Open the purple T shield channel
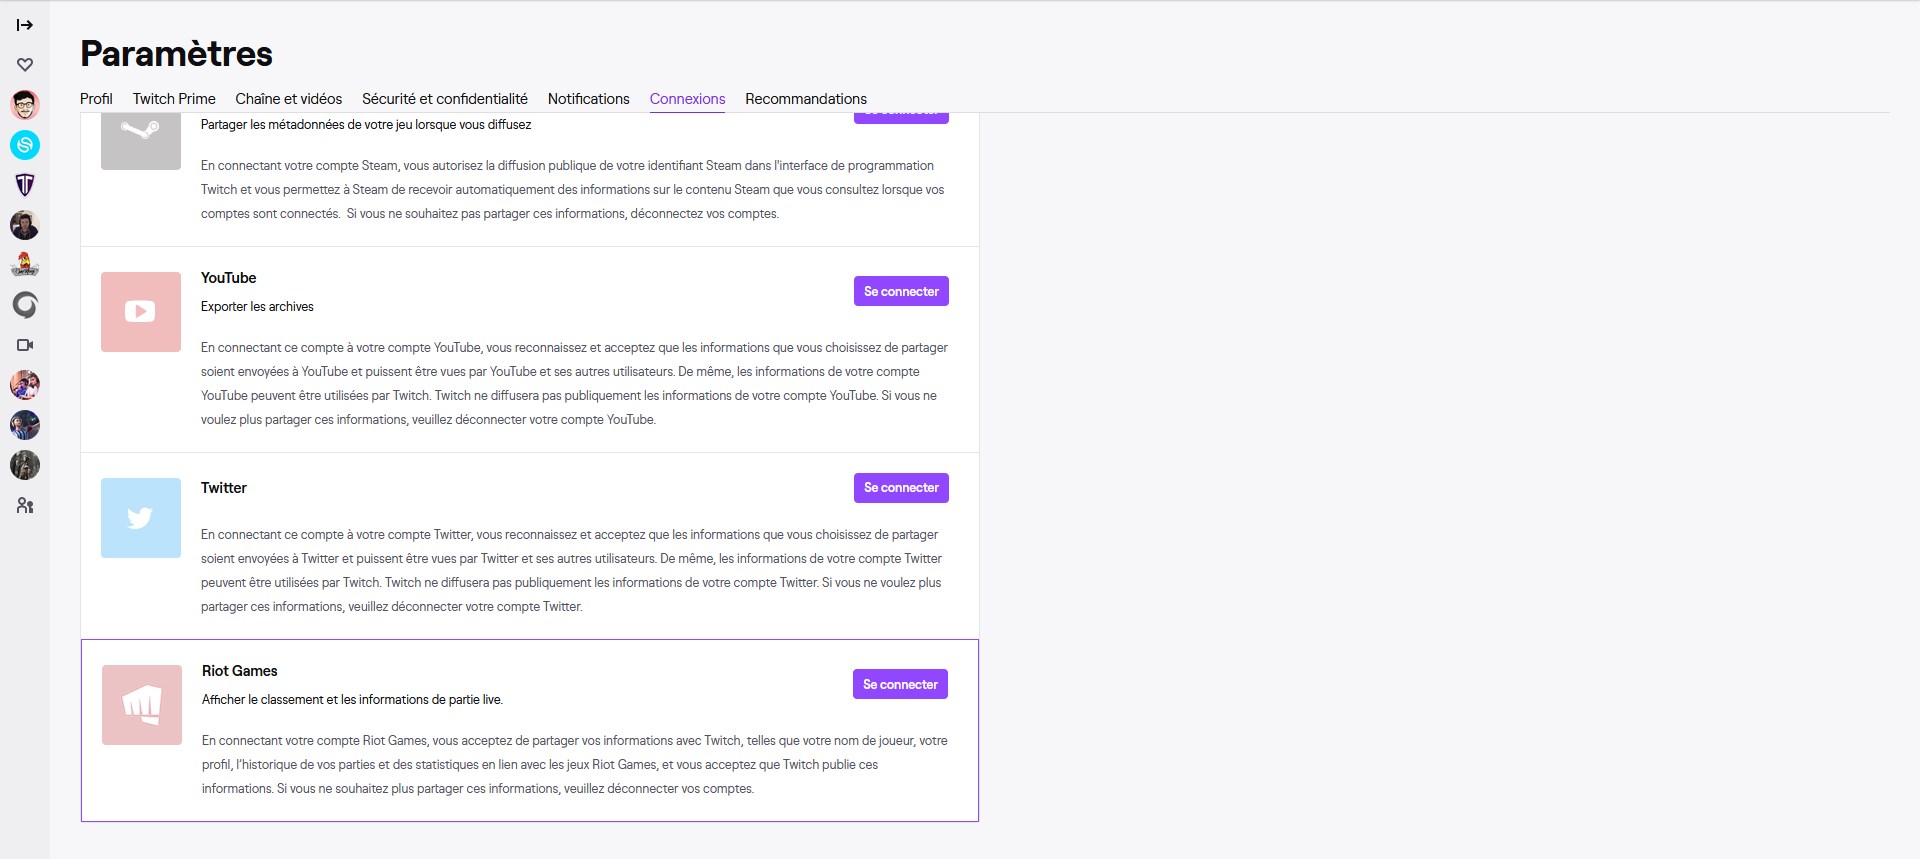 coord(25,185)
